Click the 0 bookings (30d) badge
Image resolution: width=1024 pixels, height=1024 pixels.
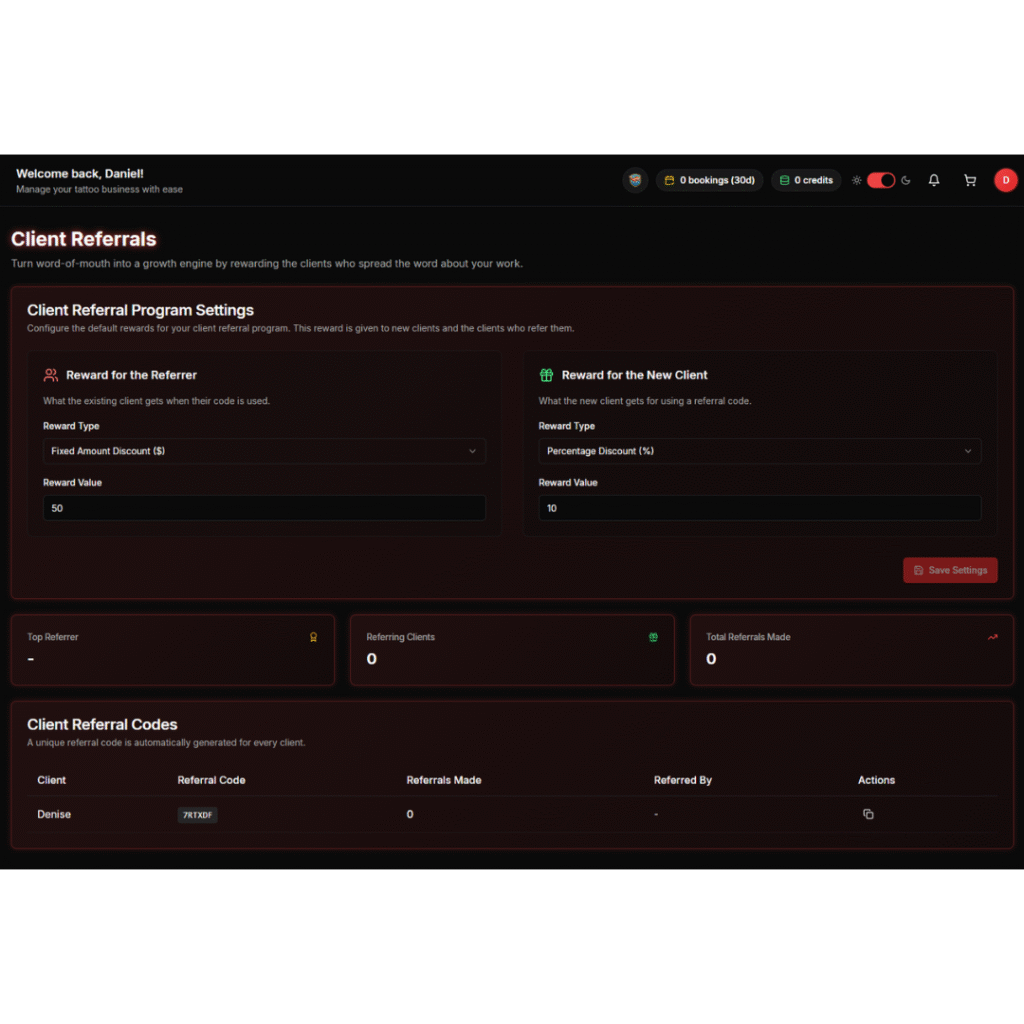pyautogui.click(x=709, y=181)
